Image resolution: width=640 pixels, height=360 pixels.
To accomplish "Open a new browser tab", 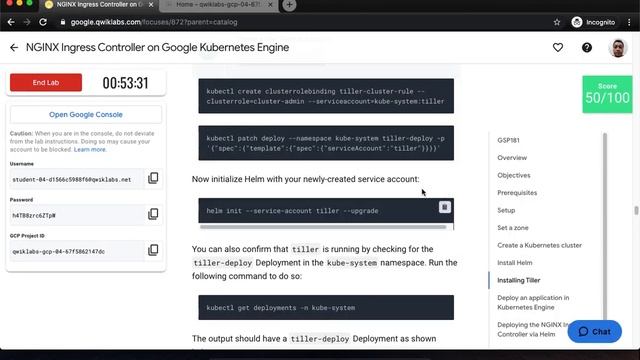I will tap(289, 5).
